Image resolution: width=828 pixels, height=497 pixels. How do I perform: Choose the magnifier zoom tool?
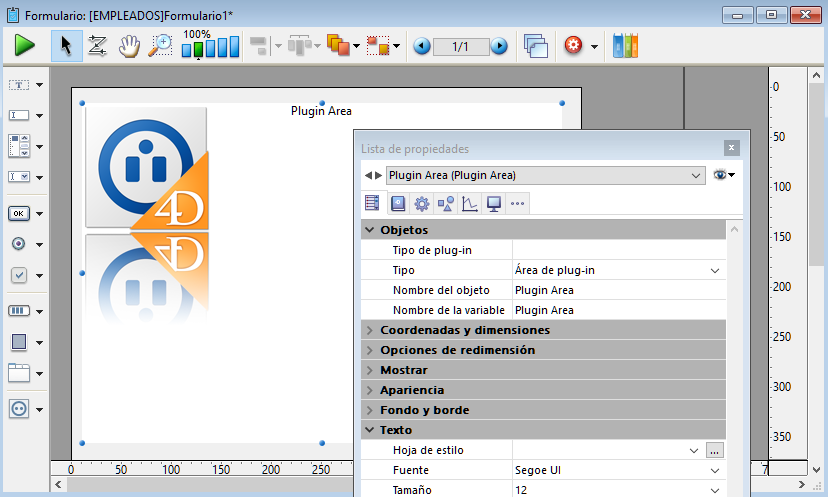click(160, 46)
